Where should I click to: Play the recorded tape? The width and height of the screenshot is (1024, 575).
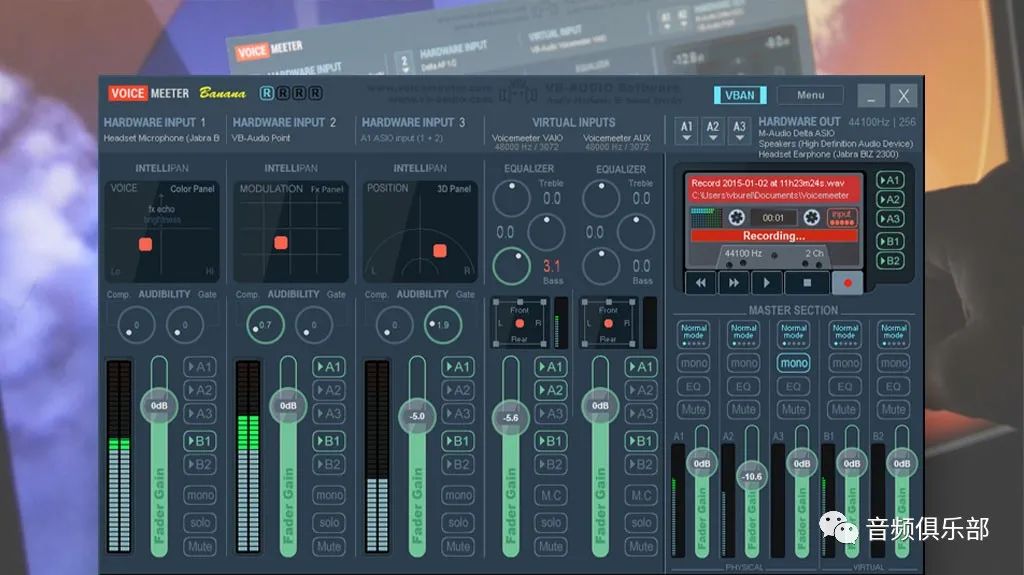click(x=766, y=282)
